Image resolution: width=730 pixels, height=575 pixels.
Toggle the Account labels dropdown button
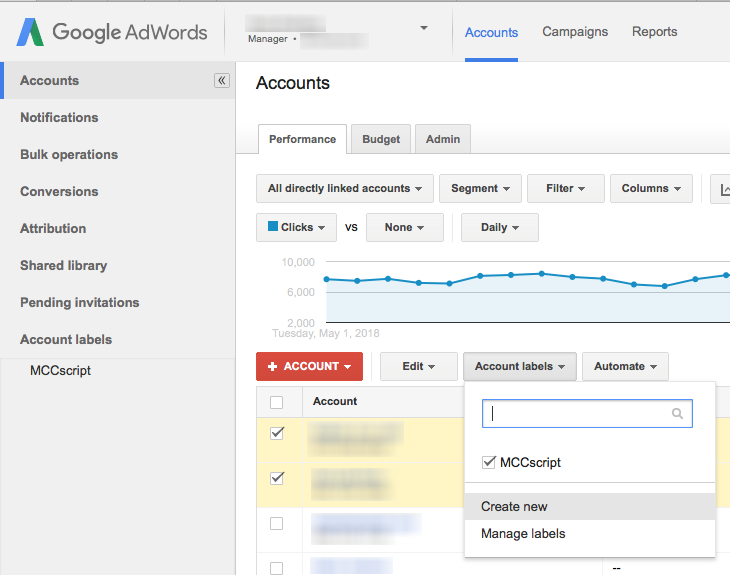[520, 366]
